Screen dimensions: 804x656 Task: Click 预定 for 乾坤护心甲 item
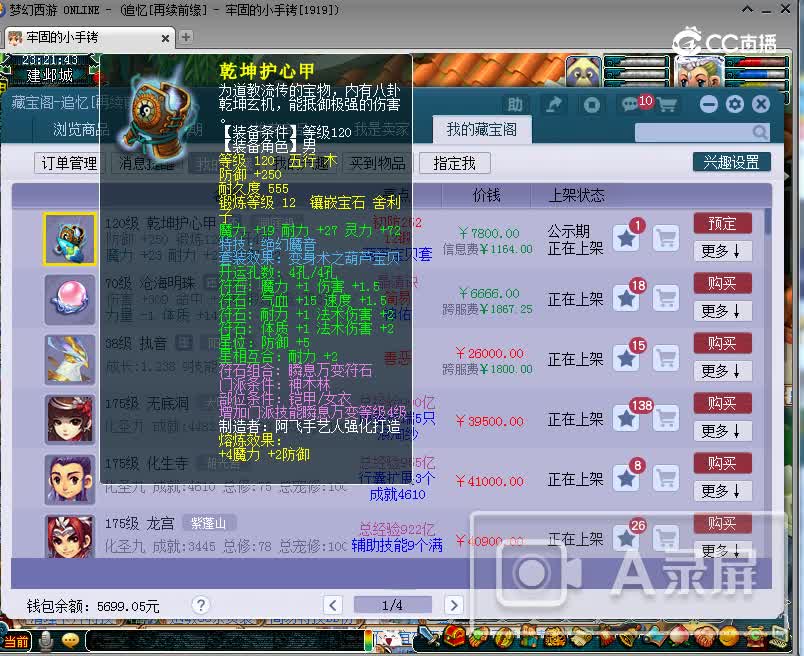722,223
